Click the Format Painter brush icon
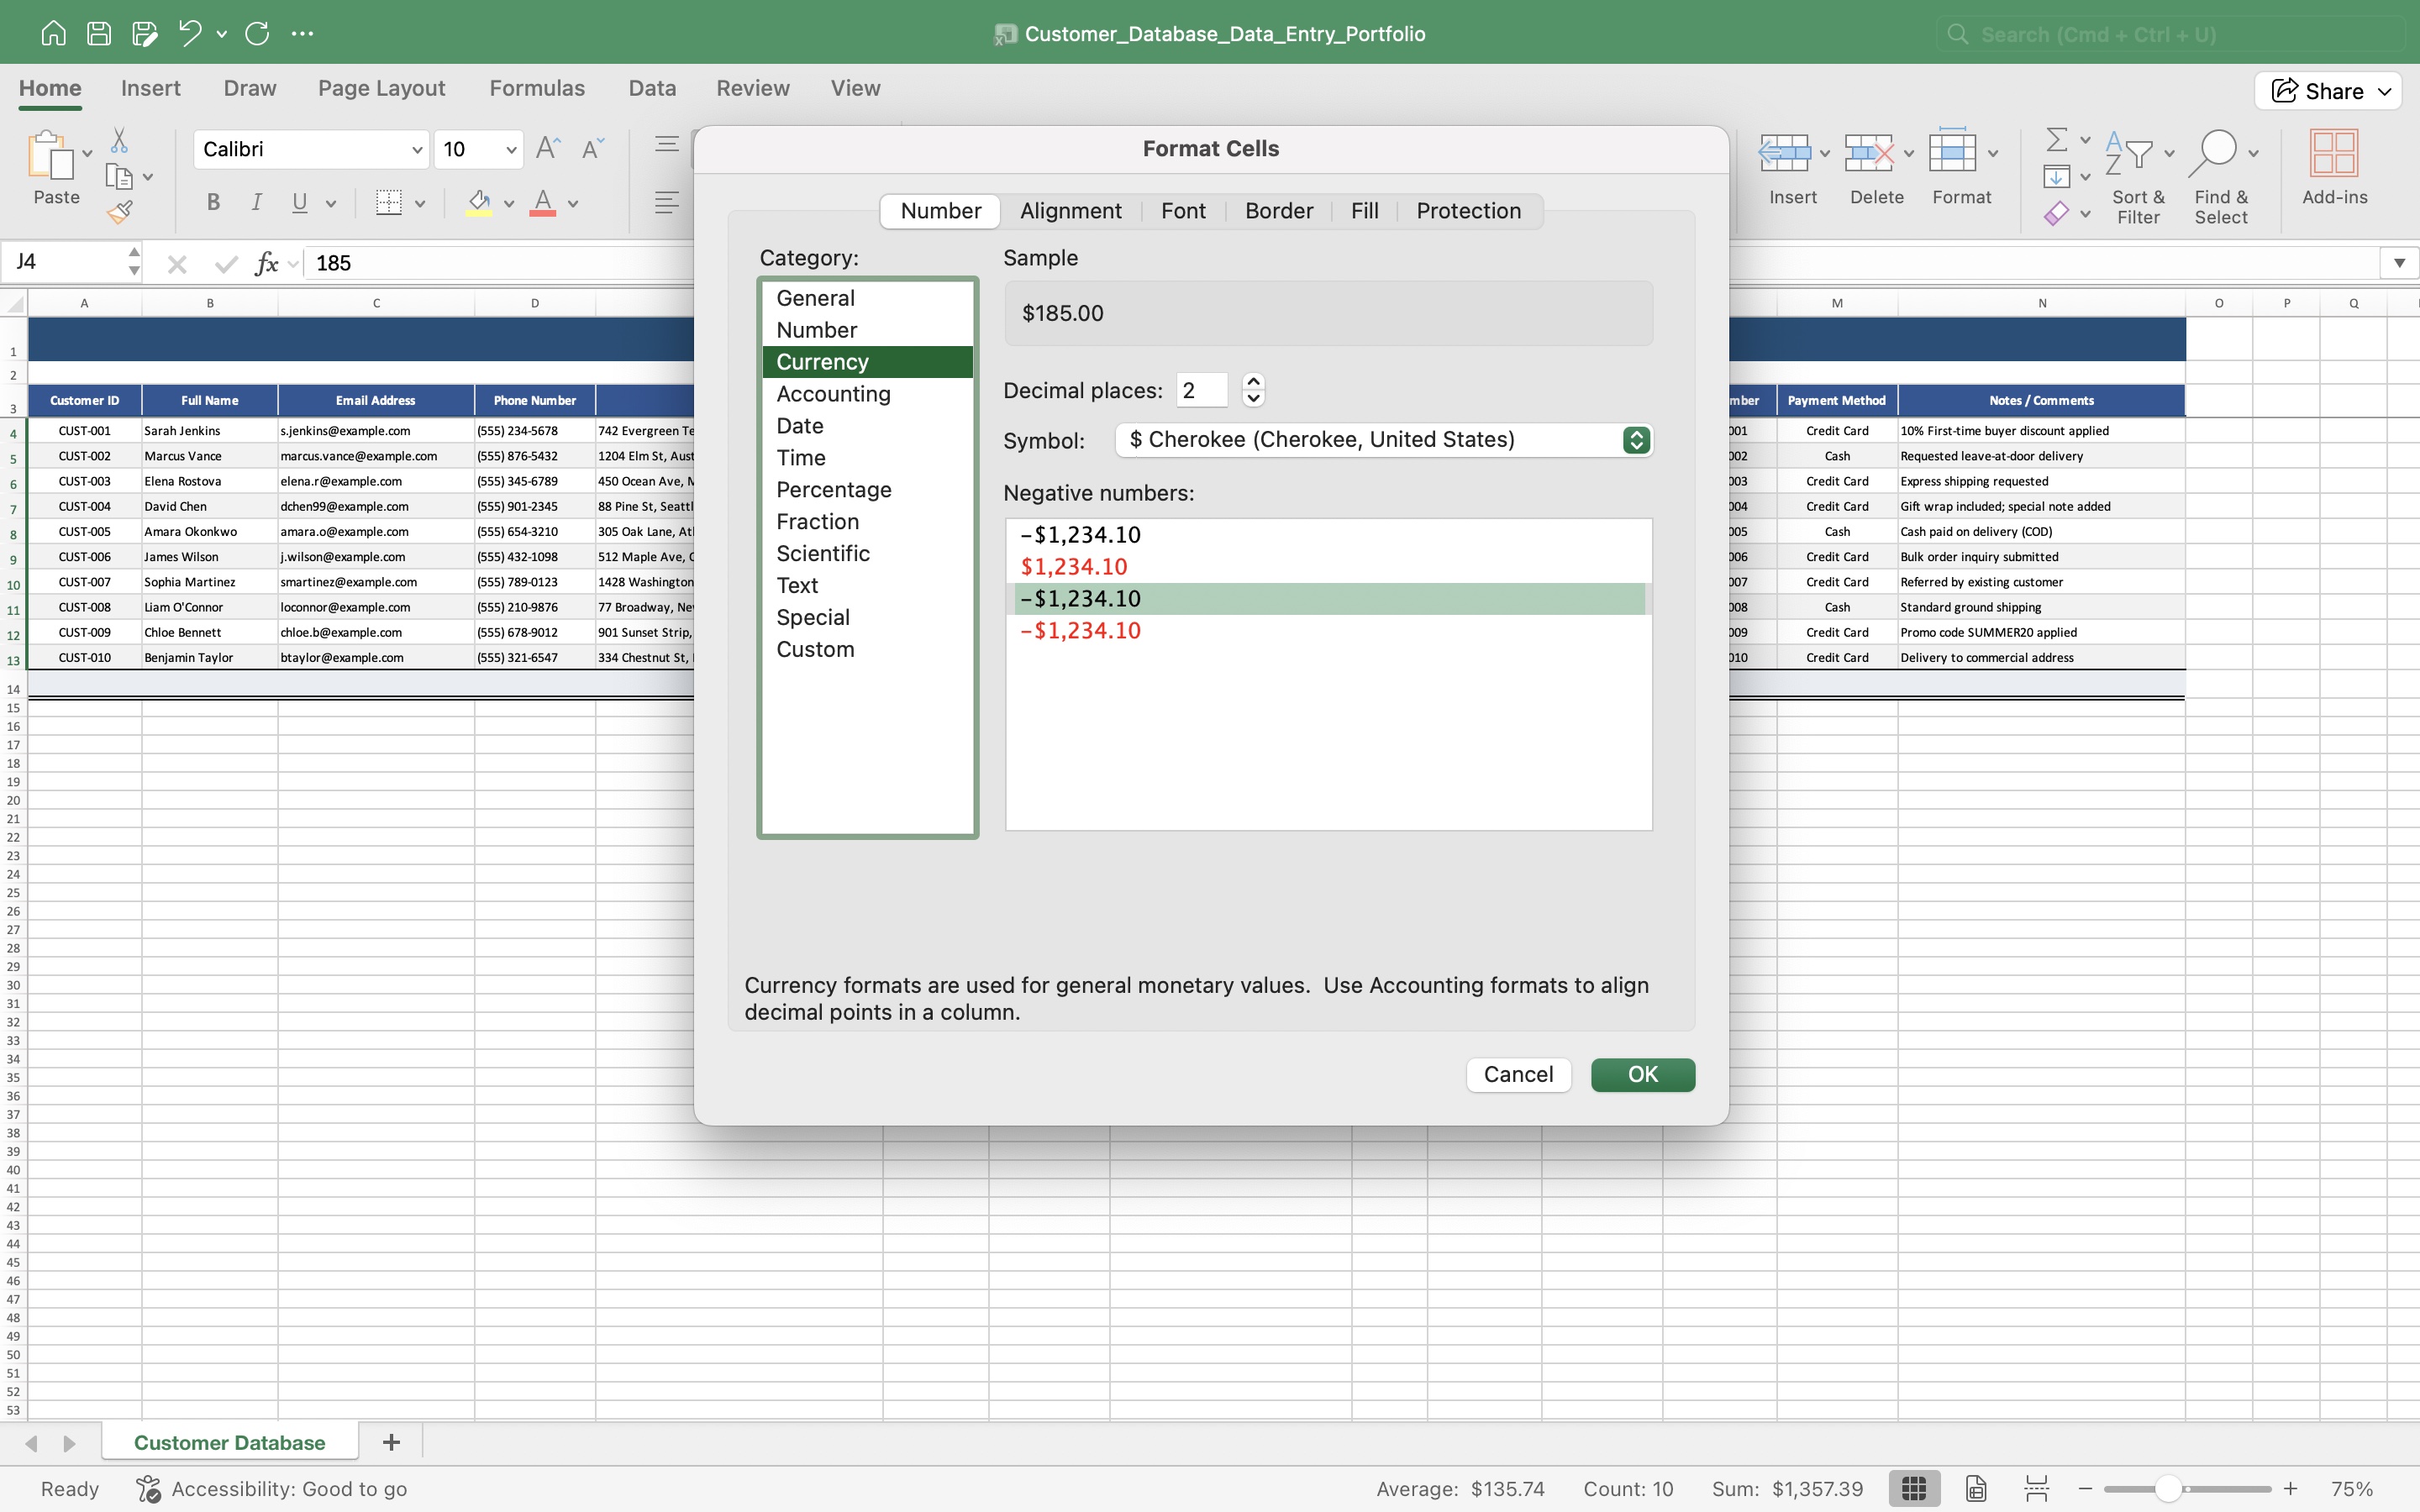2420x1512 pixels. [x=120, y=212]
